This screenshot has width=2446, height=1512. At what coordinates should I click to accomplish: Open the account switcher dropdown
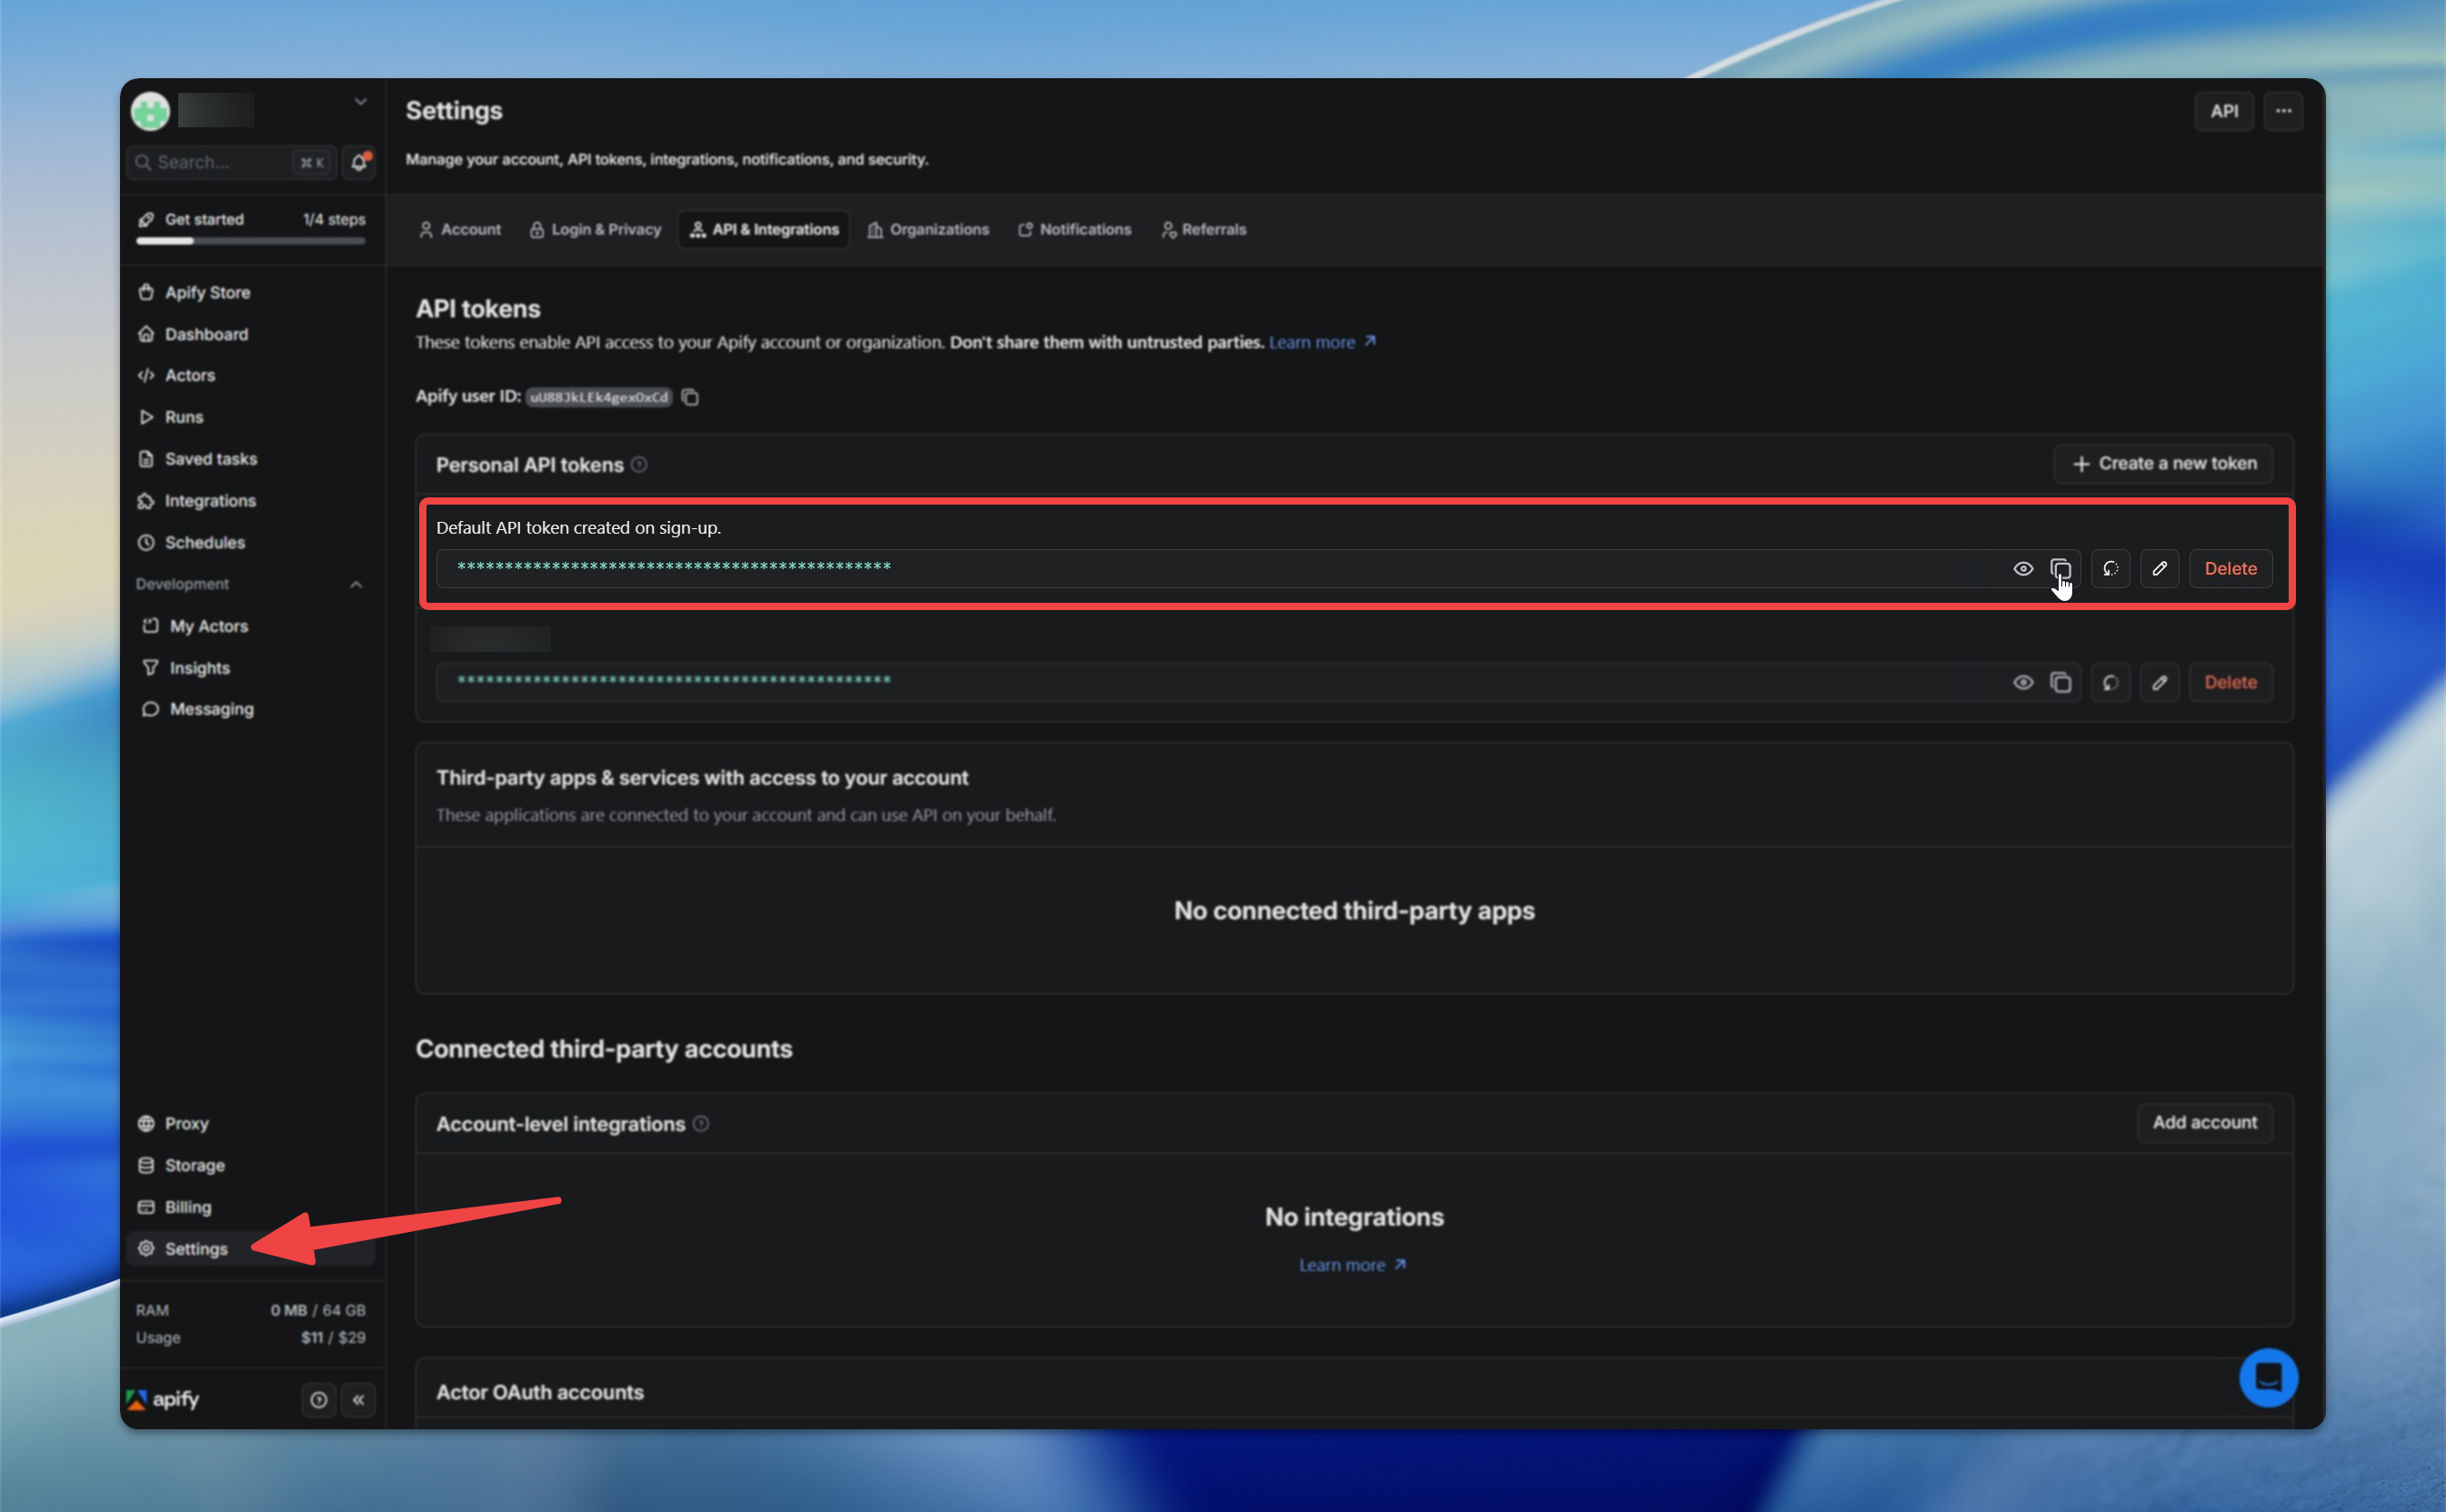point(360,102)
